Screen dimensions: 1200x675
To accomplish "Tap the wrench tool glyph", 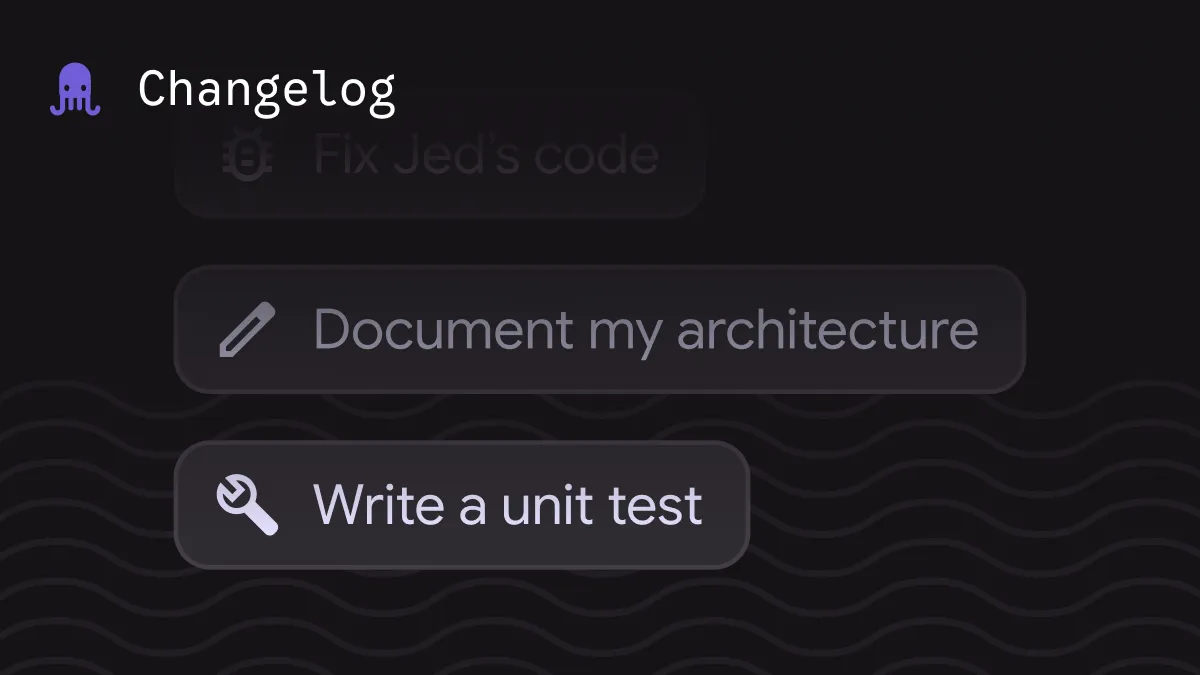I will [x=247, y=505].
